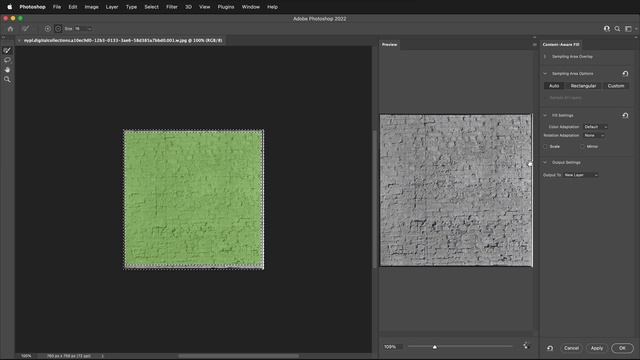
Task: Click the reset all settings icon beside Cancel
Action: (x=550, y=348)
